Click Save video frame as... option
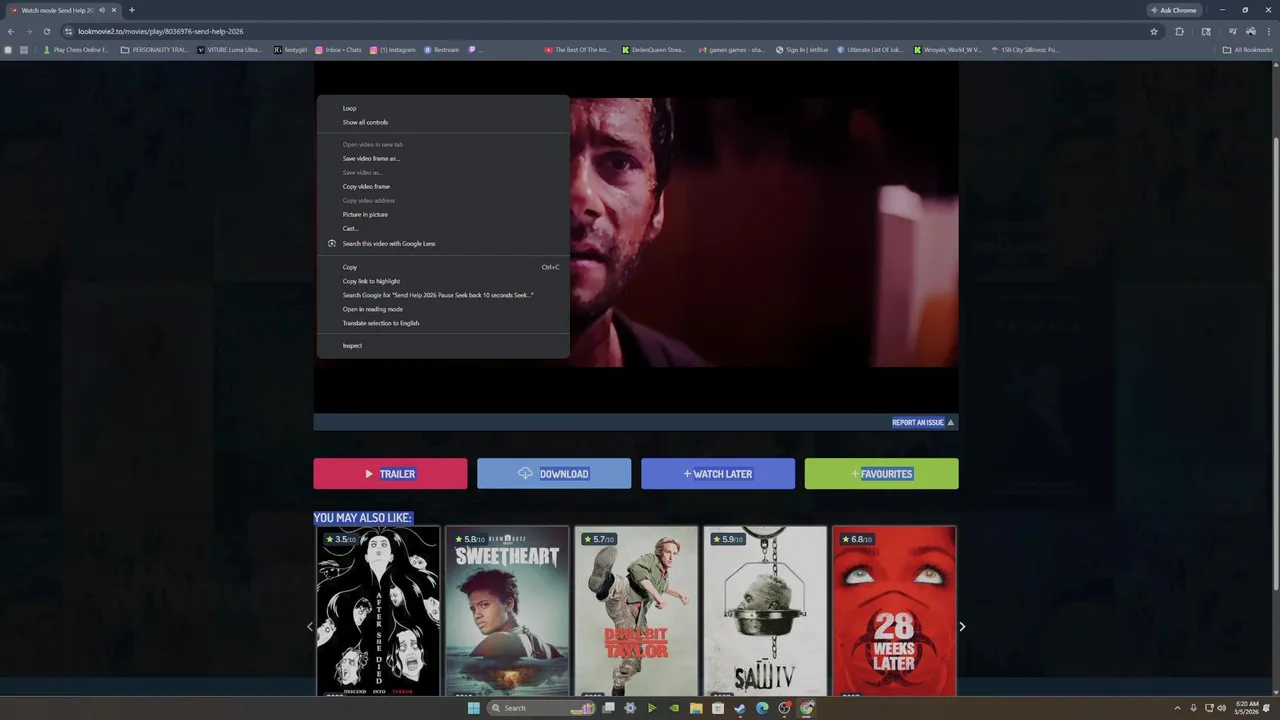Screen dimensions: 1280x720 443,158
